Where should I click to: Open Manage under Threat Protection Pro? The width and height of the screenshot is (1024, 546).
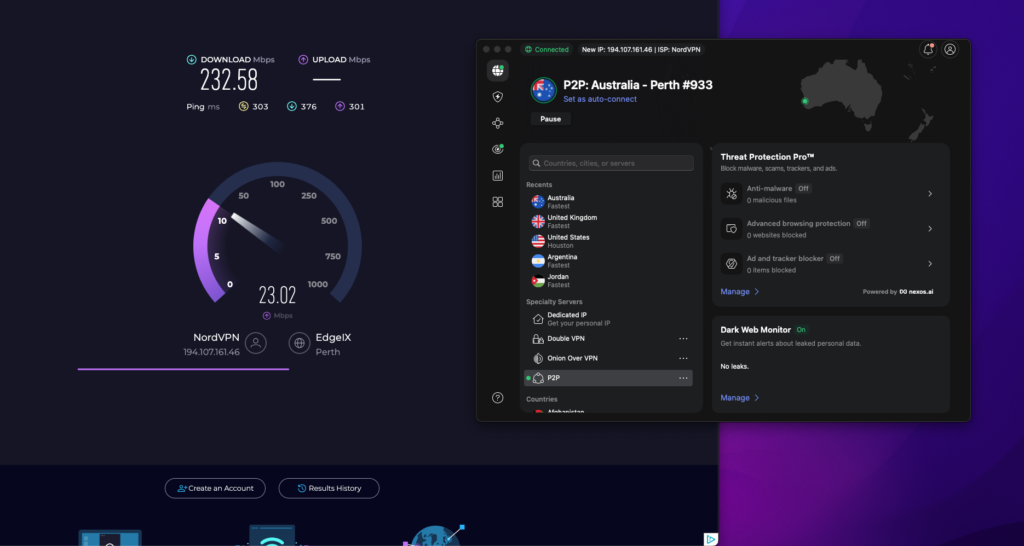[739, 291]
